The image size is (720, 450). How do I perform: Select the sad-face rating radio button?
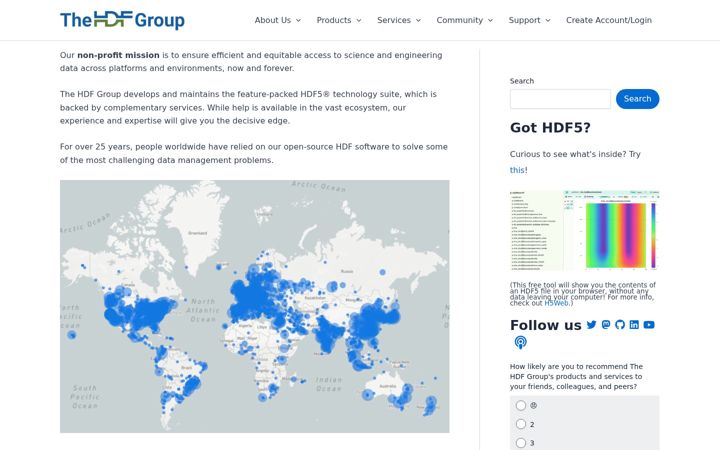coord(521,405)
